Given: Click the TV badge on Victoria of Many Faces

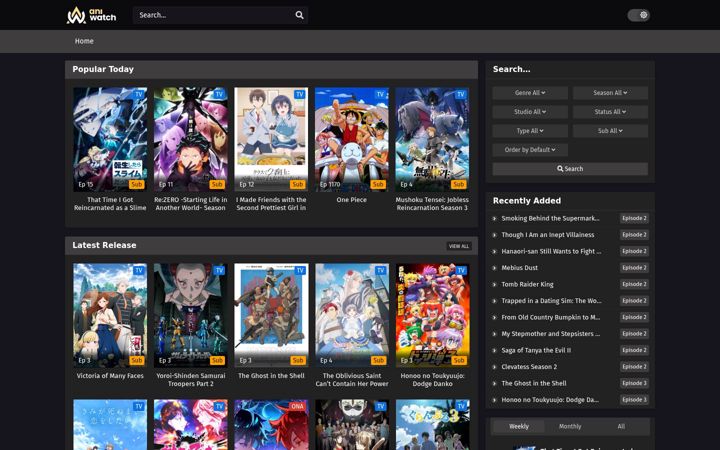Looking at the screenshot, I should (x=139, y=270).
